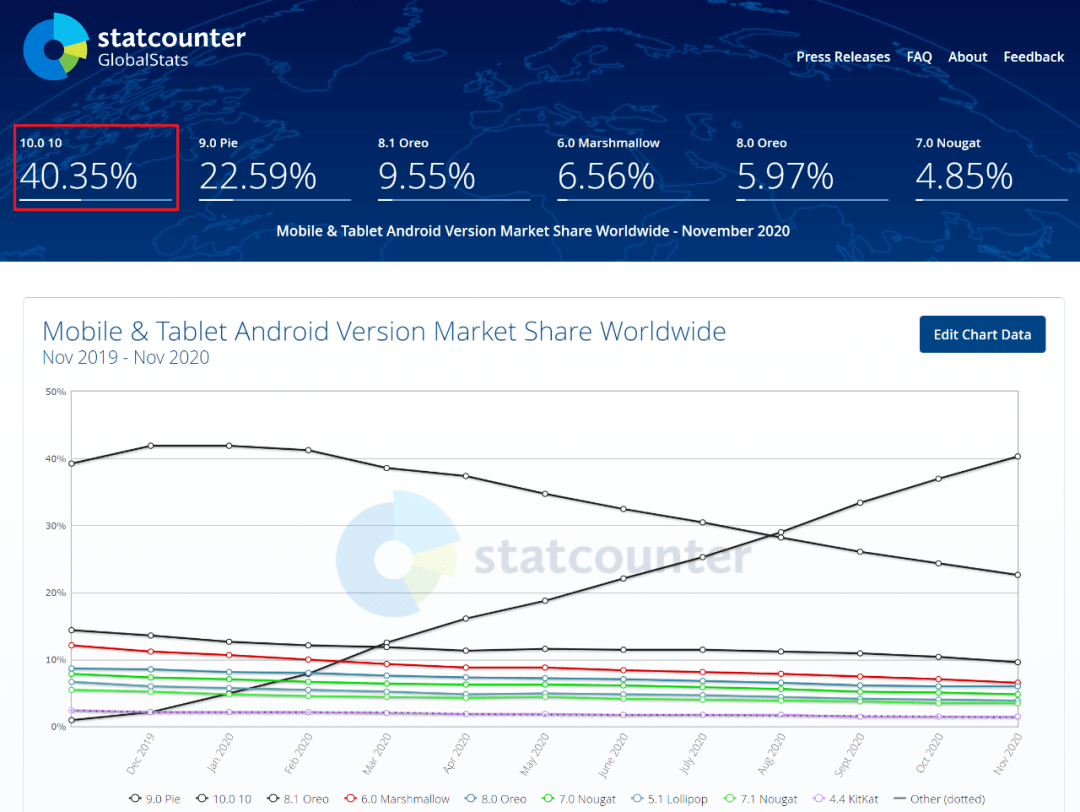Open the Press Releases page
Screen dimensions: 1080x812
pyautogui.click(x=843, y=57)
